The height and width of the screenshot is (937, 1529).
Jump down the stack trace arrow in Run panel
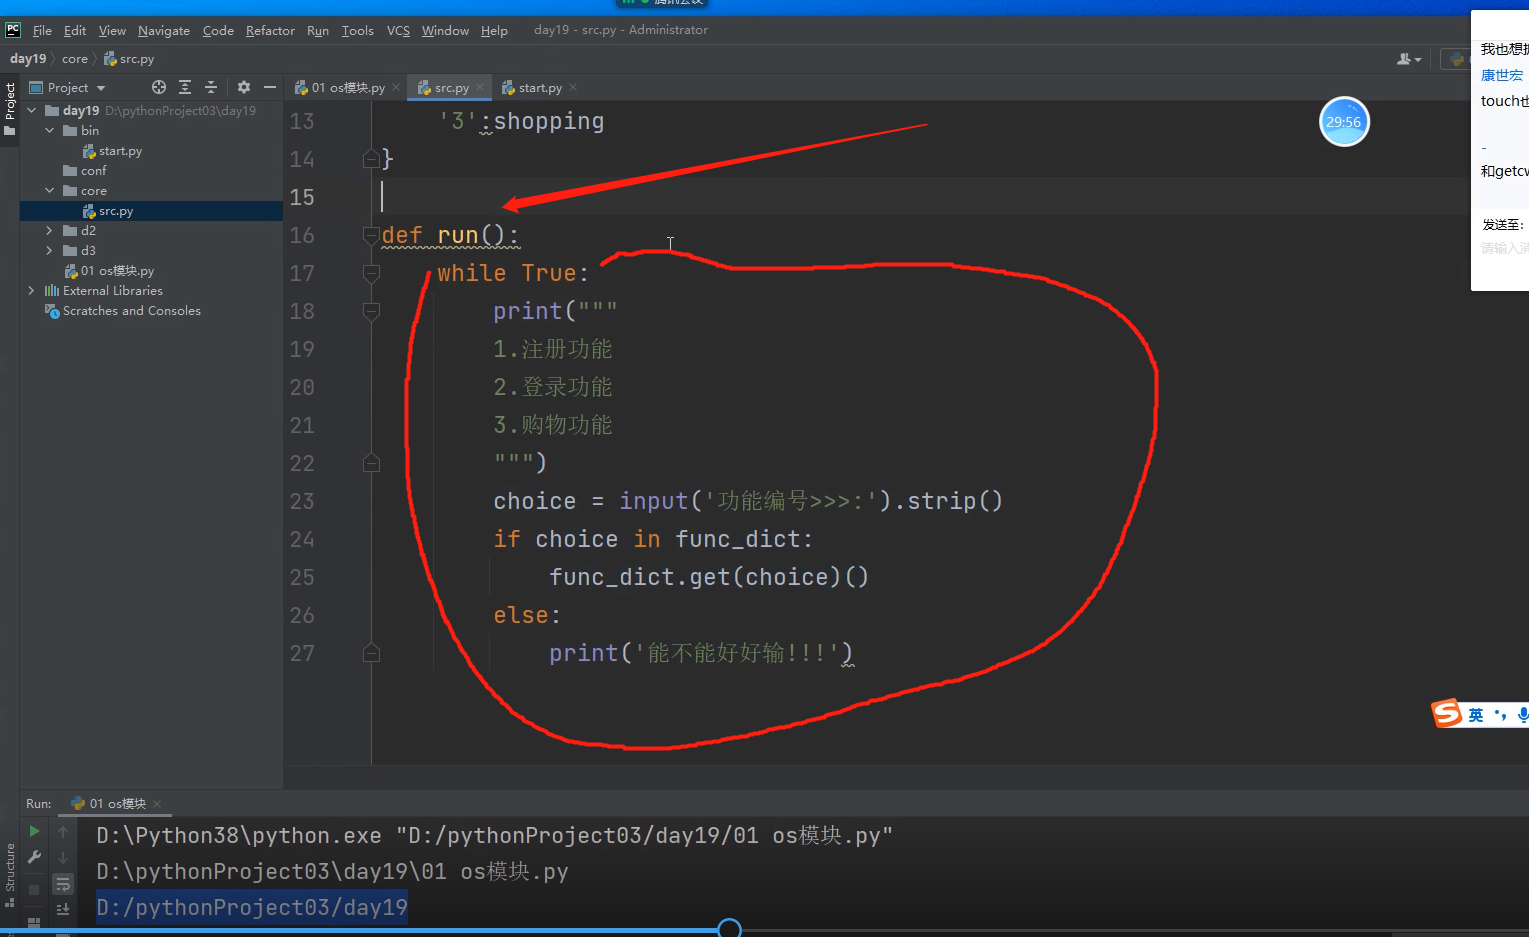coord(63,857)
